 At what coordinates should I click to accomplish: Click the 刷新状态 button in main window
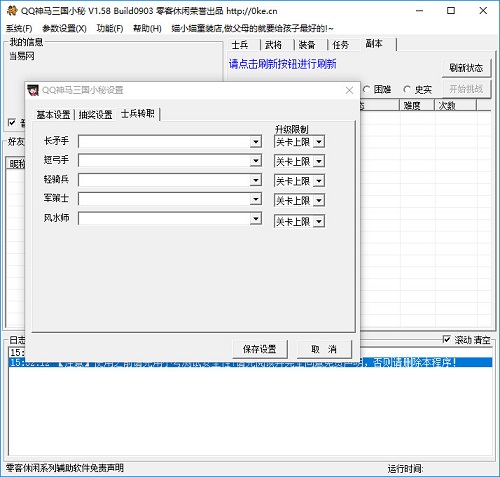point(466,68)
